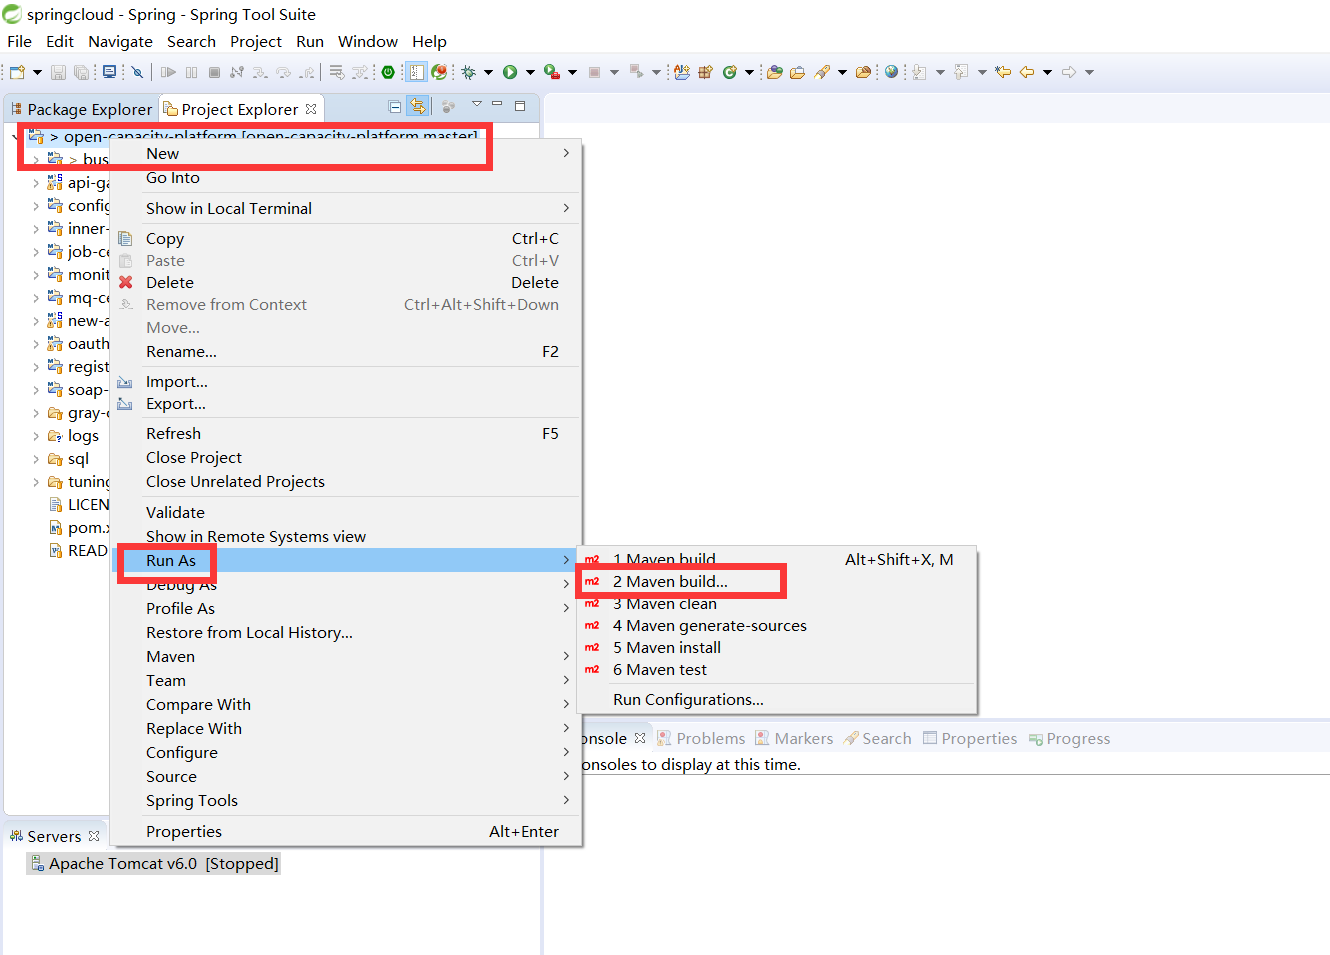Close the Project Explorer tab
This screenshot has width=1330, height=955.
(x=311, y=109)
